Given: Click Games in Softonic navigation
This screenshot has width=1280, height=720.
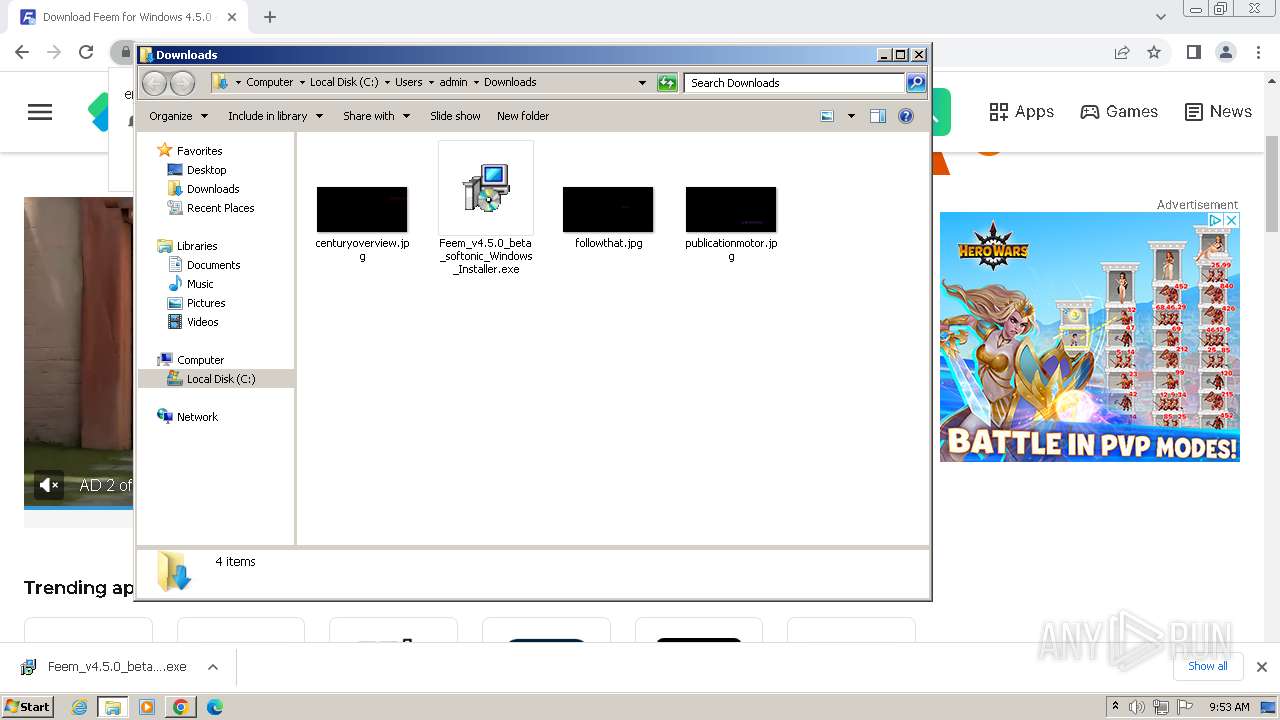Looking at the screenshot, I should (1119, 112).
